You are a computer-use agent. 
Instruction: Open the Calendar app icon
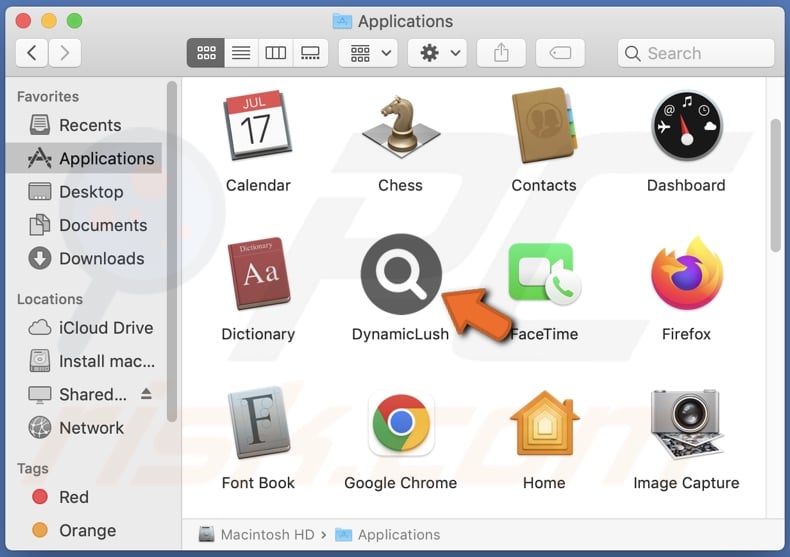point(257,125)
